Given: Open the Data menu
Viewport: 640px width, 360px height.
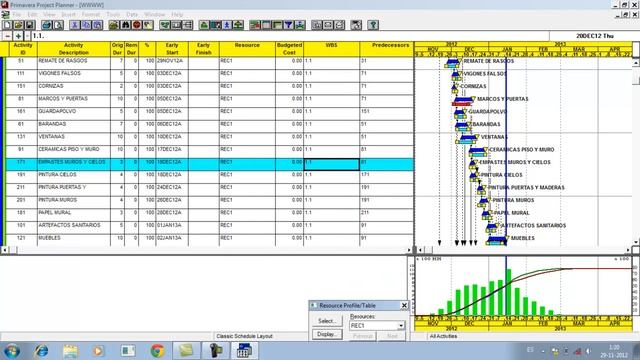Looking at the screenshot, I should (132, 15).
